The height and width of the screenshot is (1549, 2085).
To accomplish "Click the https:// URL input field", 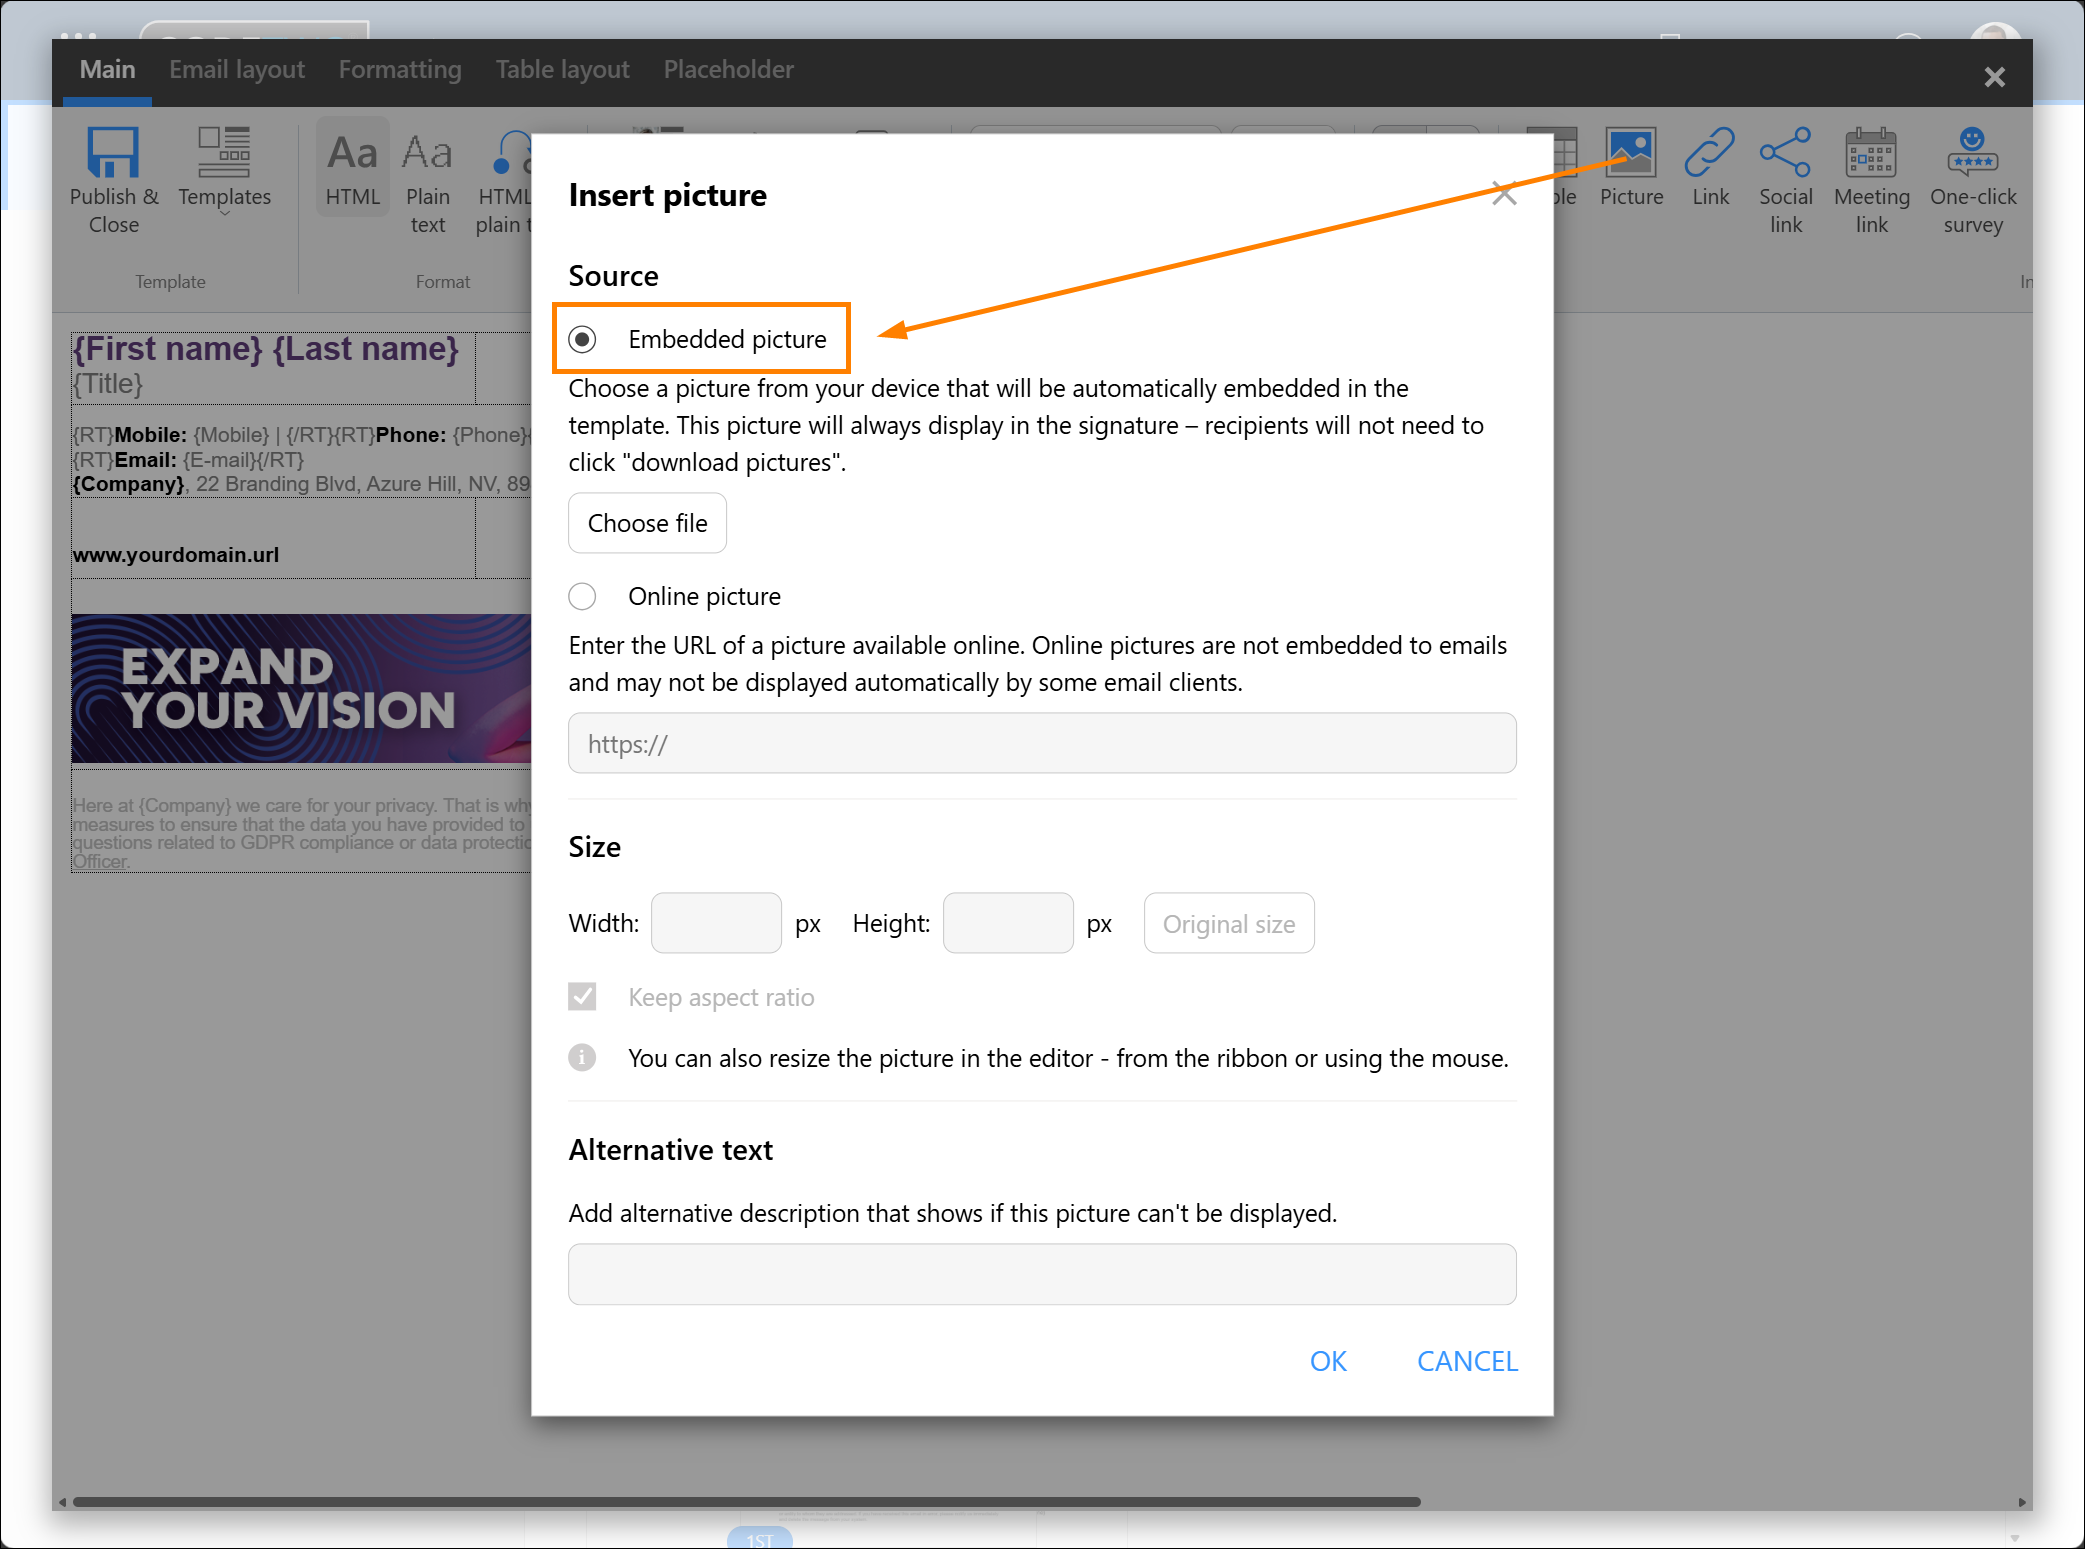I will 1042,743.
